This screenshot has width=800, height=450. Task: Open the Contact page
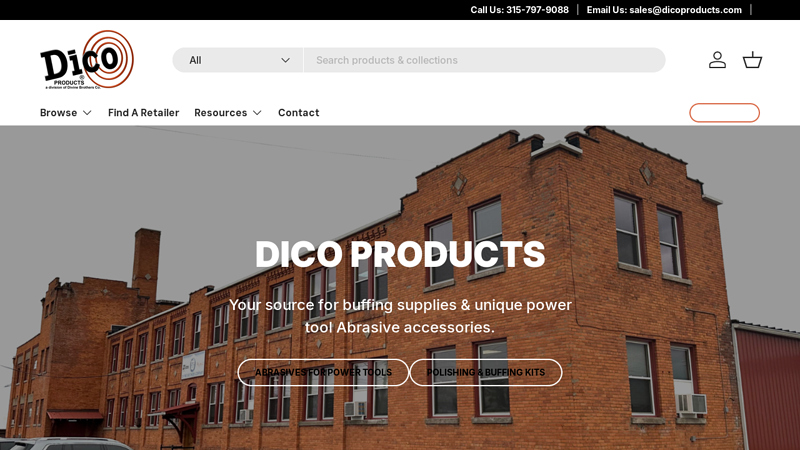pyautogui.click(x=298, y=113)
